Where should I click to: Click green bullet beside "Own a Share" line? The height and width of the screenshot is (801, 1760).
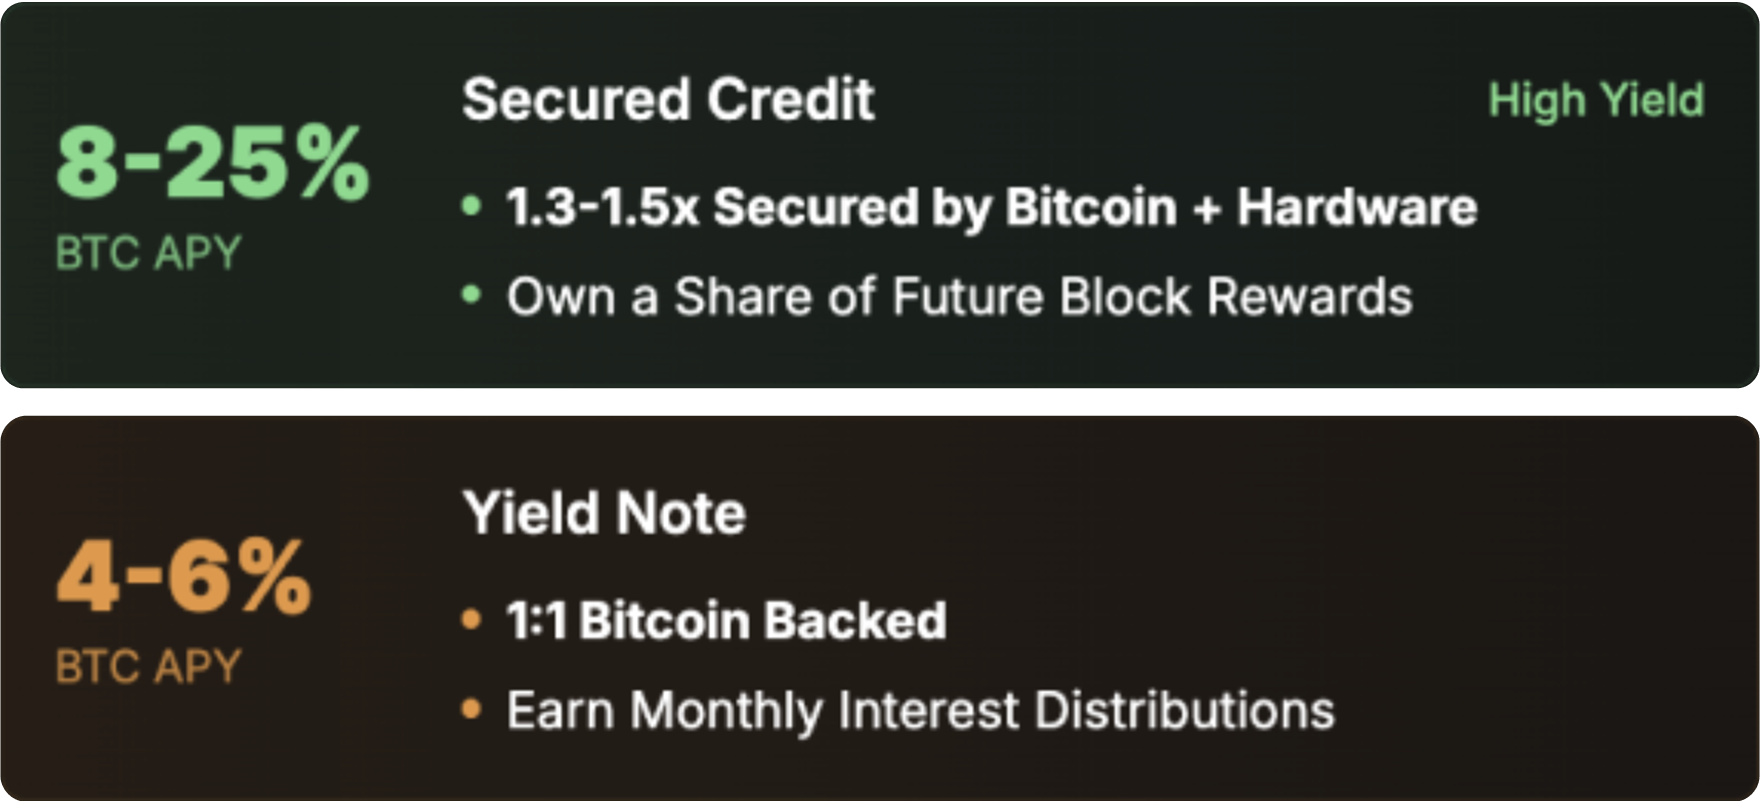(x=471, y=296)
